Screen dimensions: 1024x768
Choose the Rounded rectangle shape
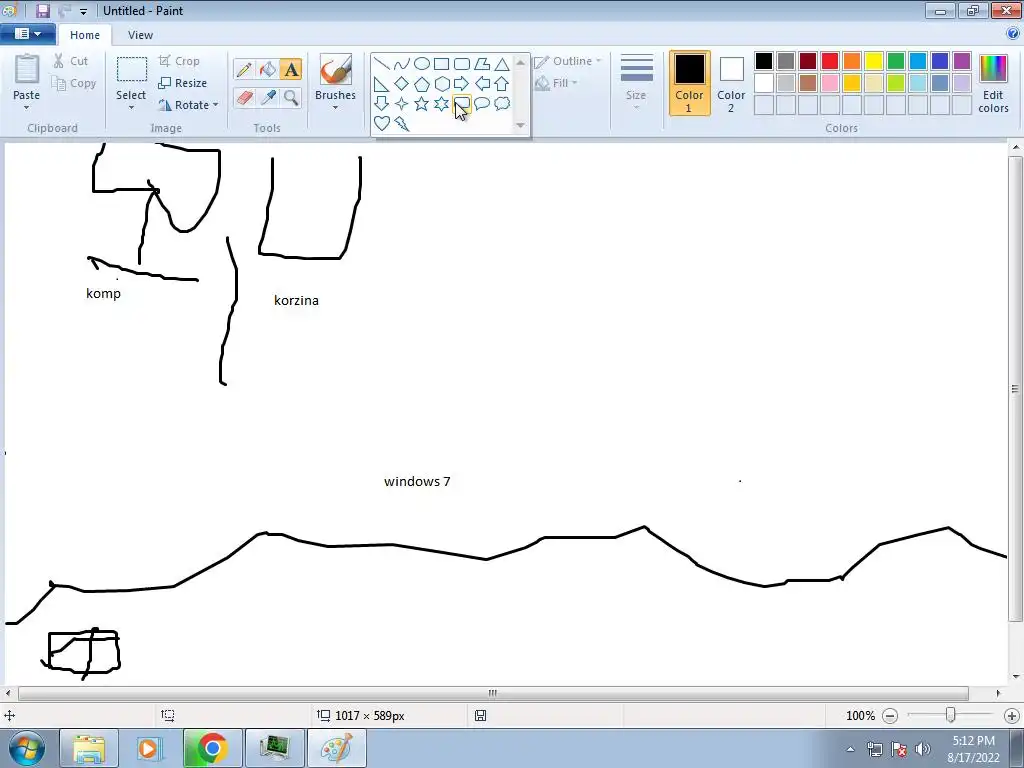click(x=462, y=63)
